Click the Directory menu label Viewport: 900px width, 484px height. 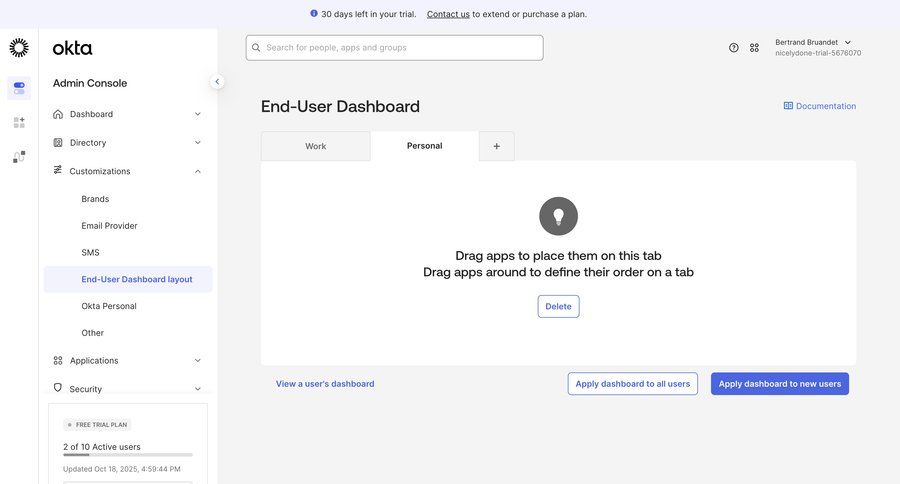pyautogui.click(x=88, y=143)
